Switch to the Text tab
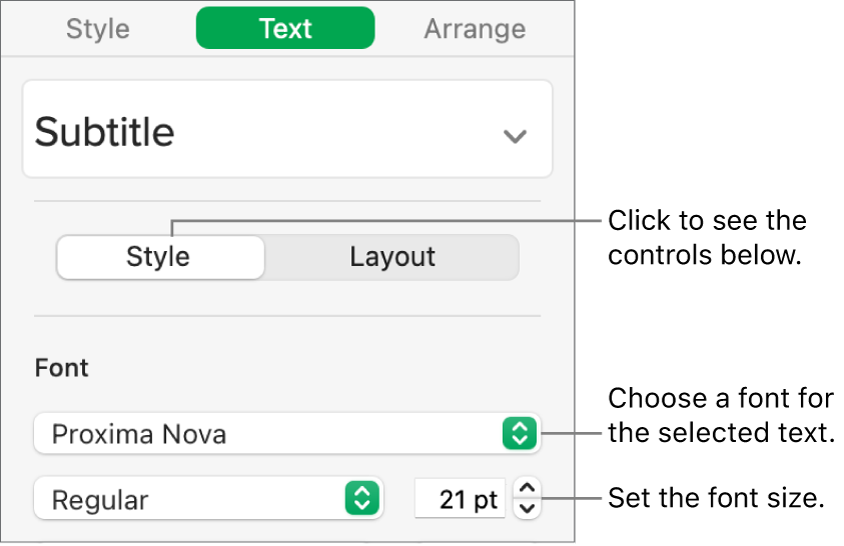Image resolution: width=844 pixels, height=546 pixels. point(285,29)
